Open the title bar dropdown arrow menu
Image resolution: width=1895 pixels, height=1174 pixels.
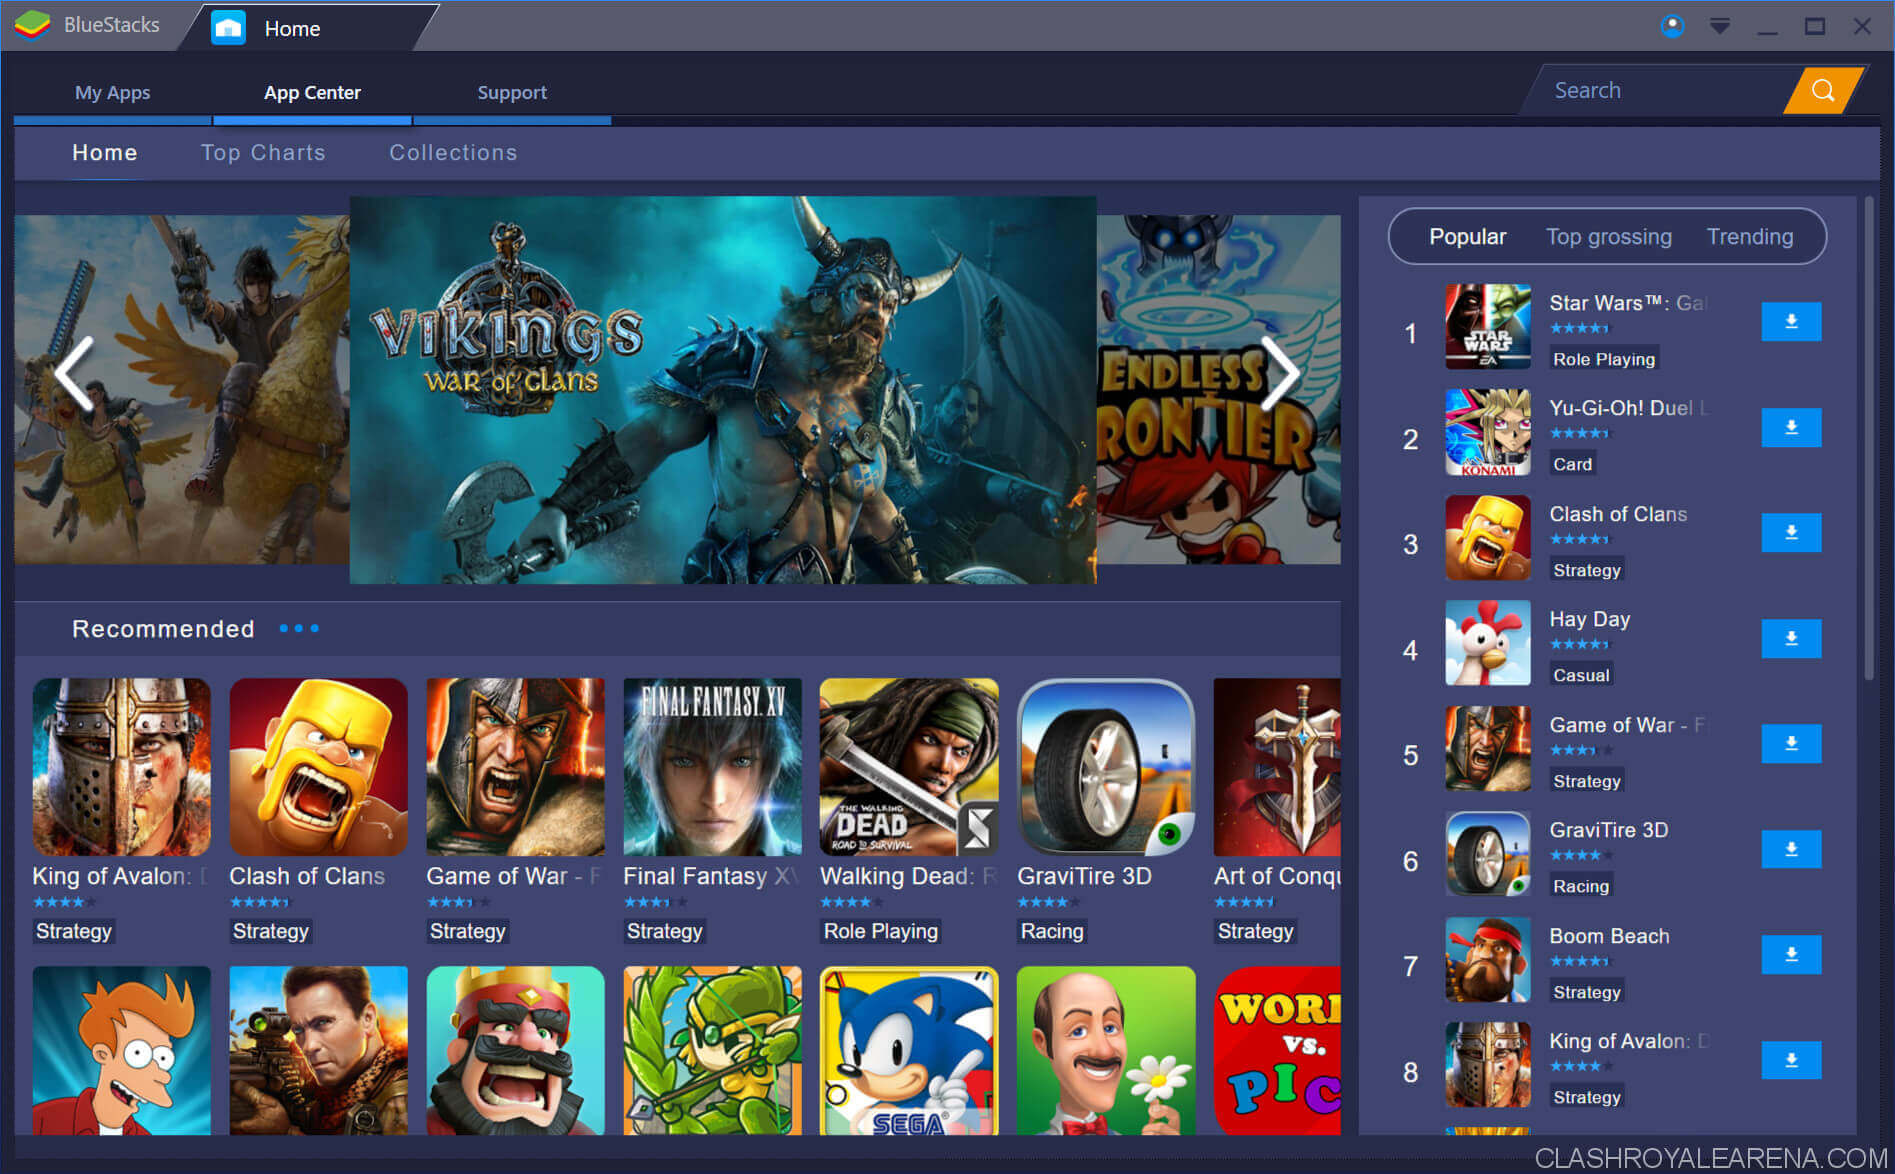pyautogui.click(x=1719, y=27)
